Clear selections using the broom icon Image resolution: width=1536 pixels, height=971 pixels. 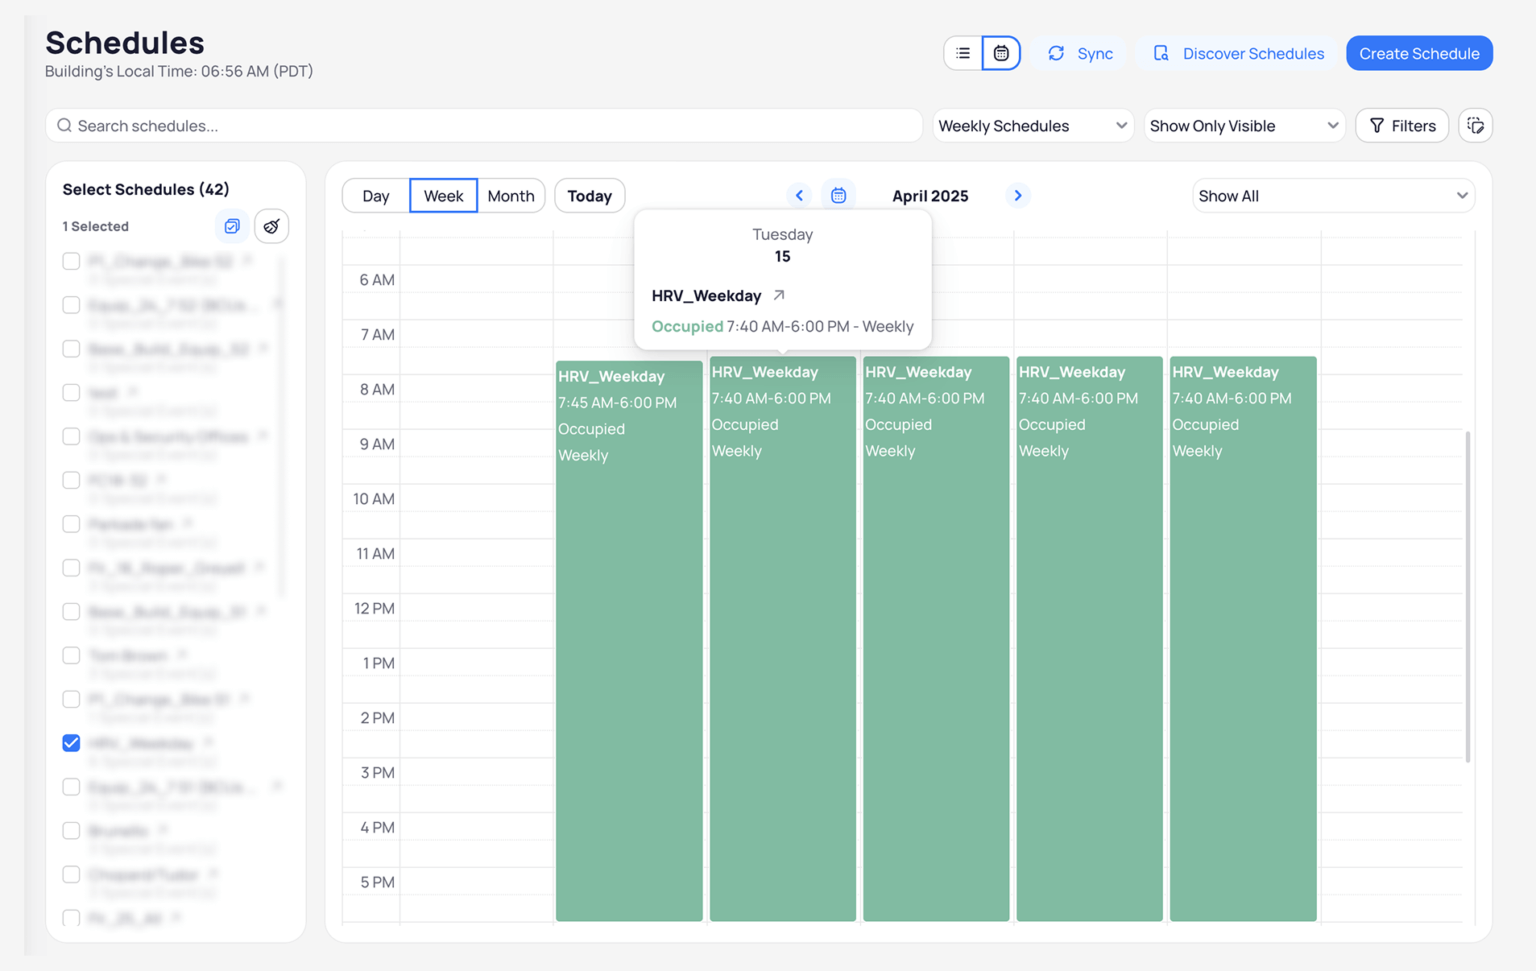(x=271, y=226)
